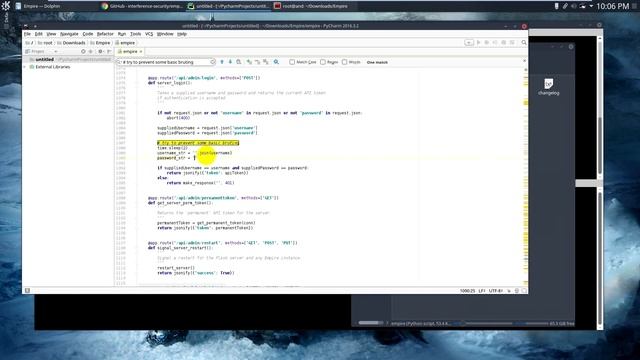This screenshot has width=640, height=360.
Task: Open run configuration dropdown
Action: coord(469,42)
